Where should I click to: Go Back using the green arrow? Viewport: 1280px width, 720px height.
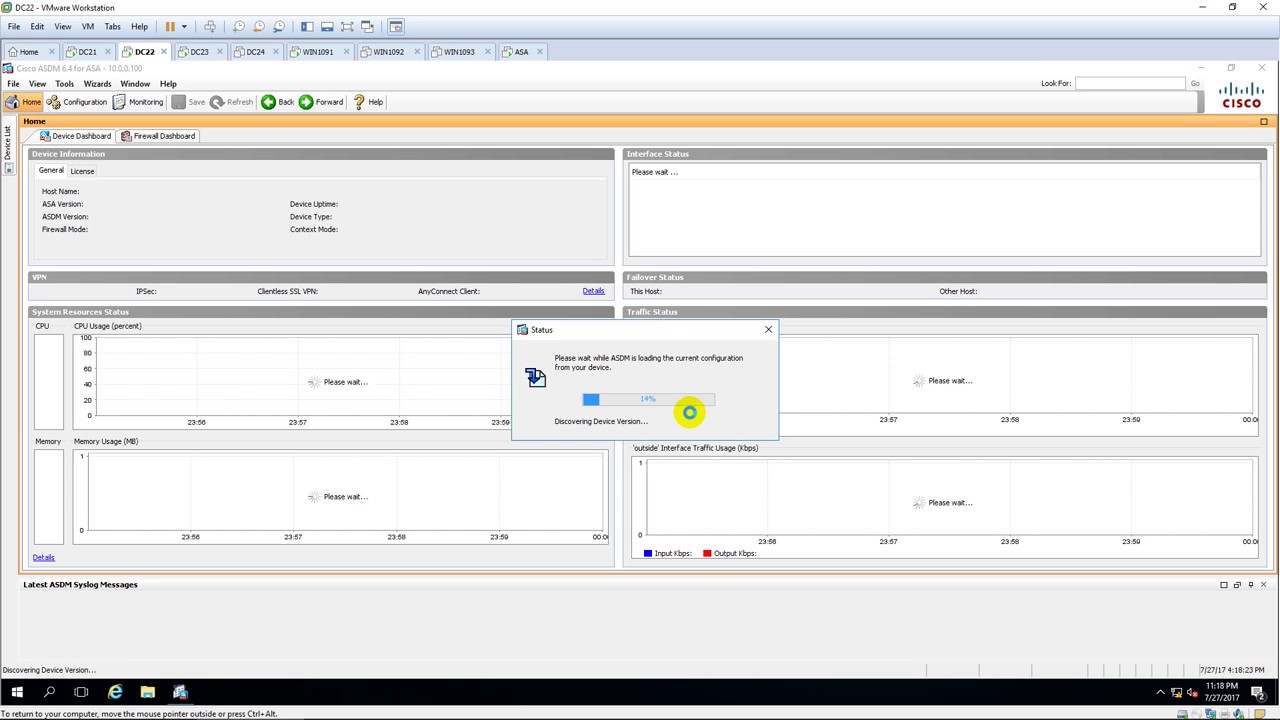[x=278, y=102]
